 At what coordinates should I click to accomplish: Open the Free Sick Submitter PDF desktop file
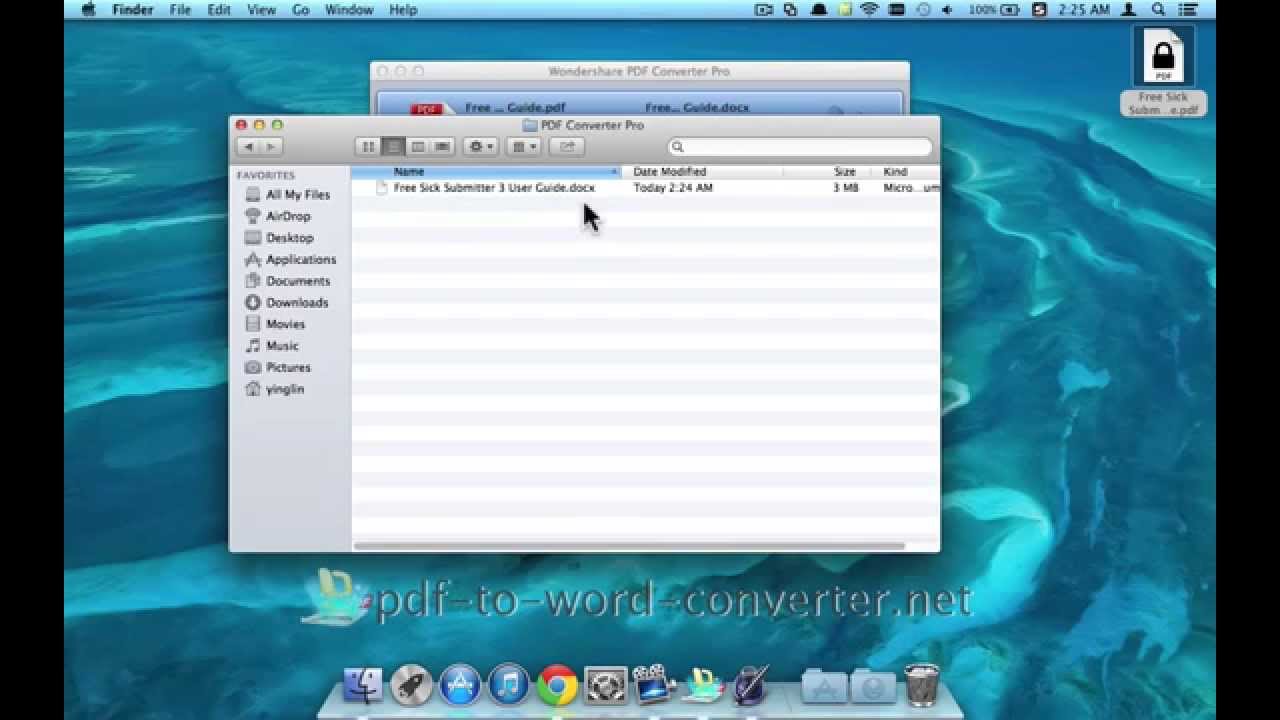click(1163, 70)
